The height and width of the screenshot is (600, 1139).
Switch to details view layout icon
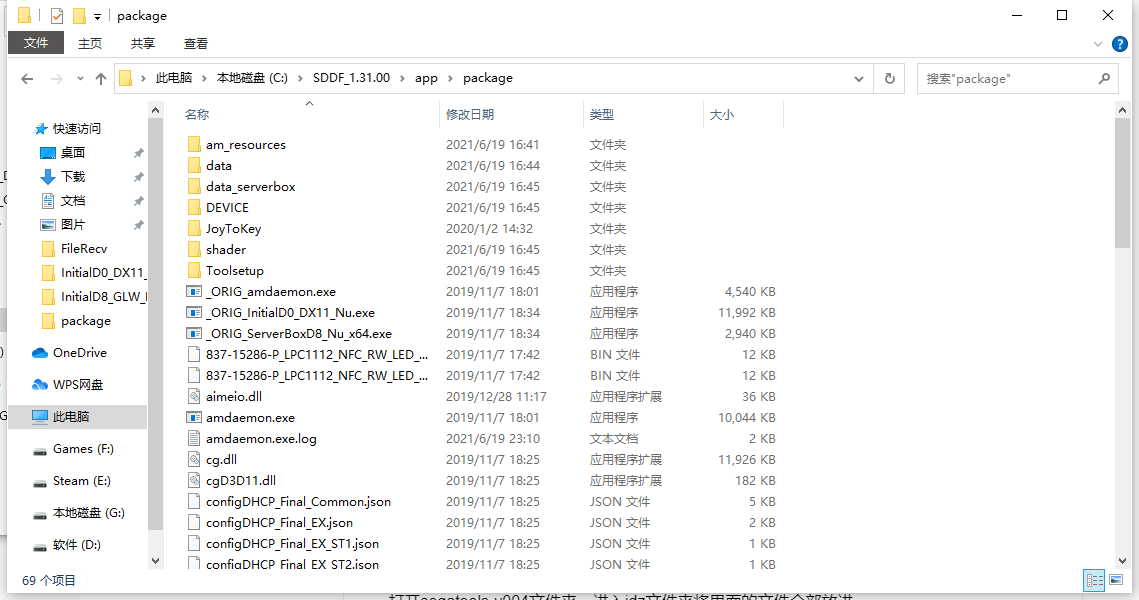click(1094, 580)
